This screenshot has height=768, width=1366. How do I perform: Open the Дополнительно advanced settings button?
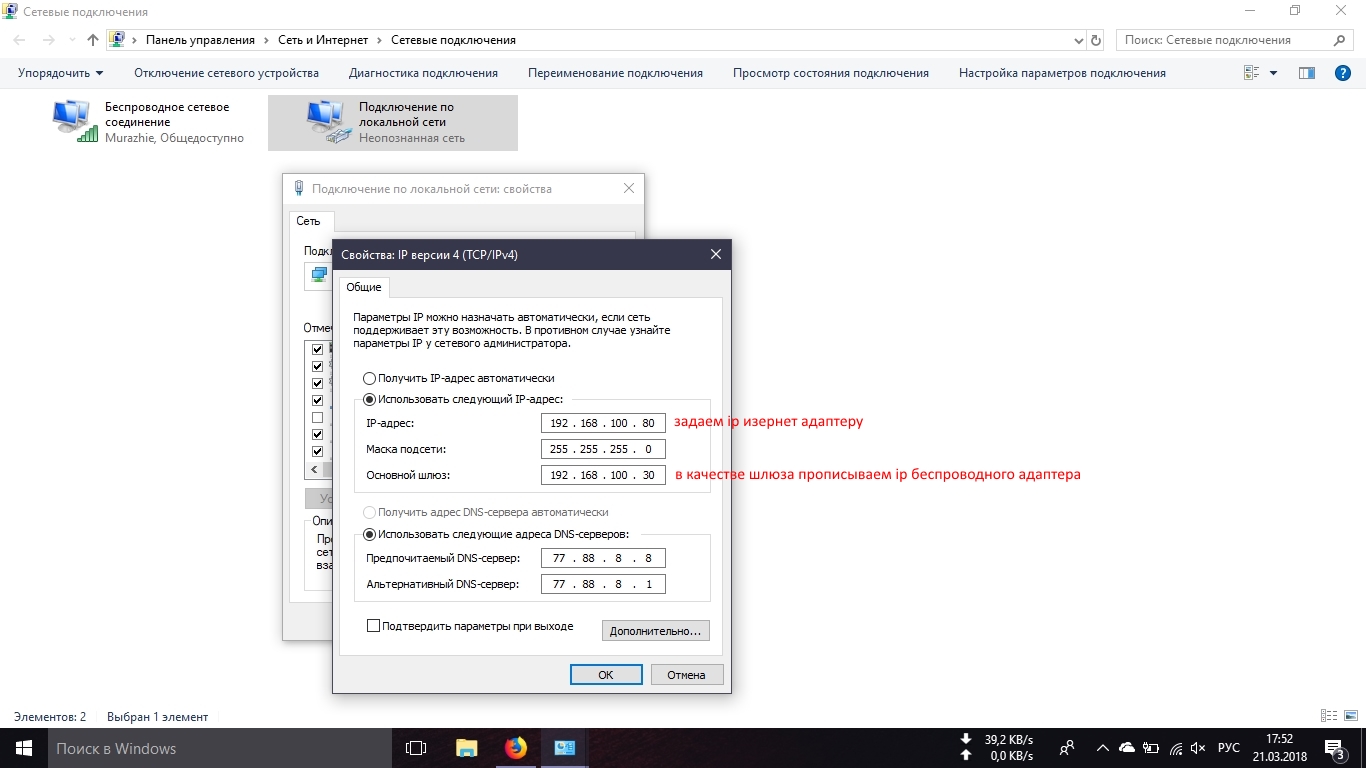[x=655, y=631]
